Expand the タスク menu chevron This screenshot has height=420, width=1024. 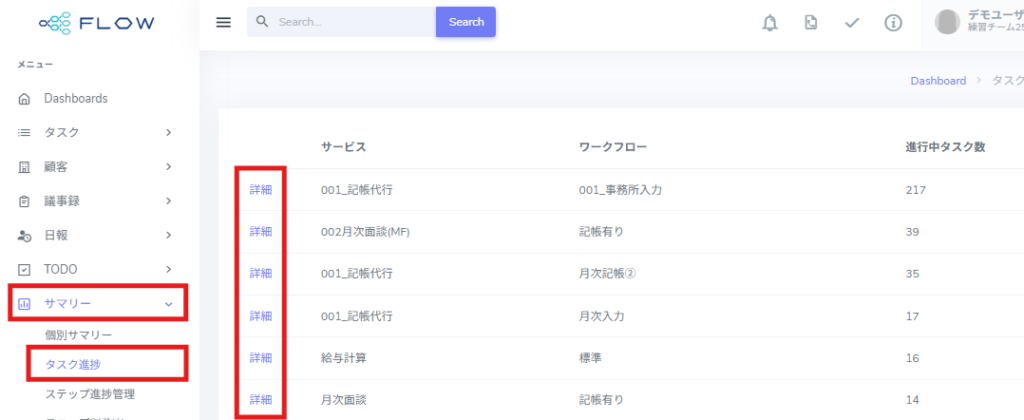click(168, 132)
